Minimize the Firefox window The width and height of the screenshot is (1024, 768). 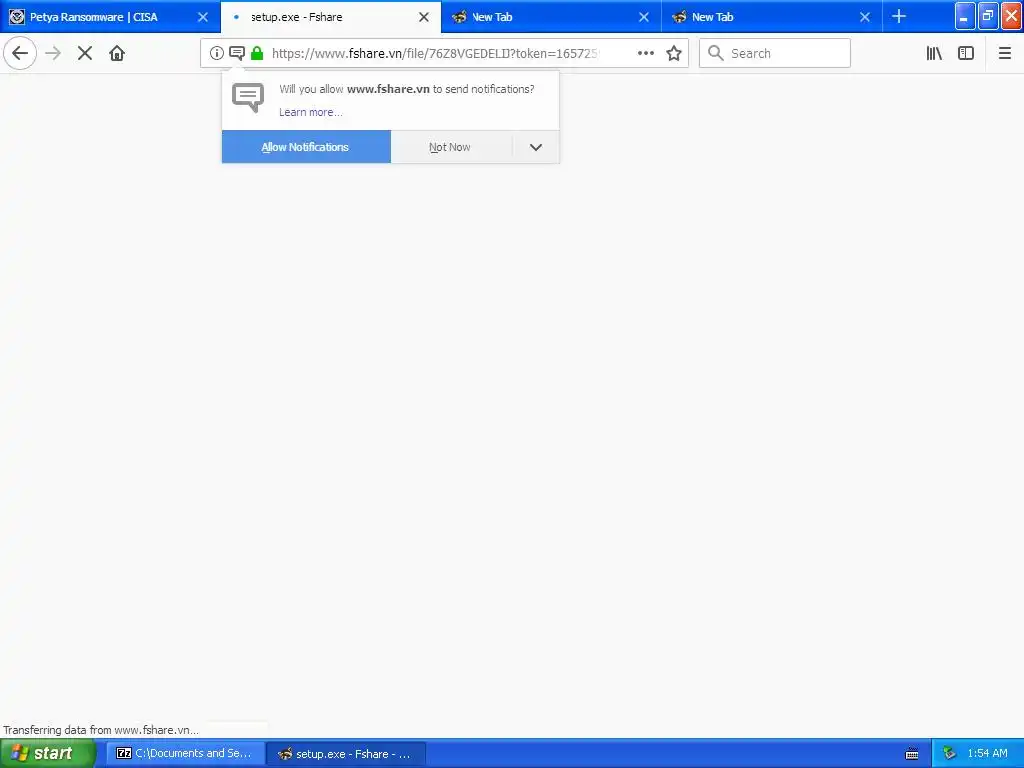965,16
